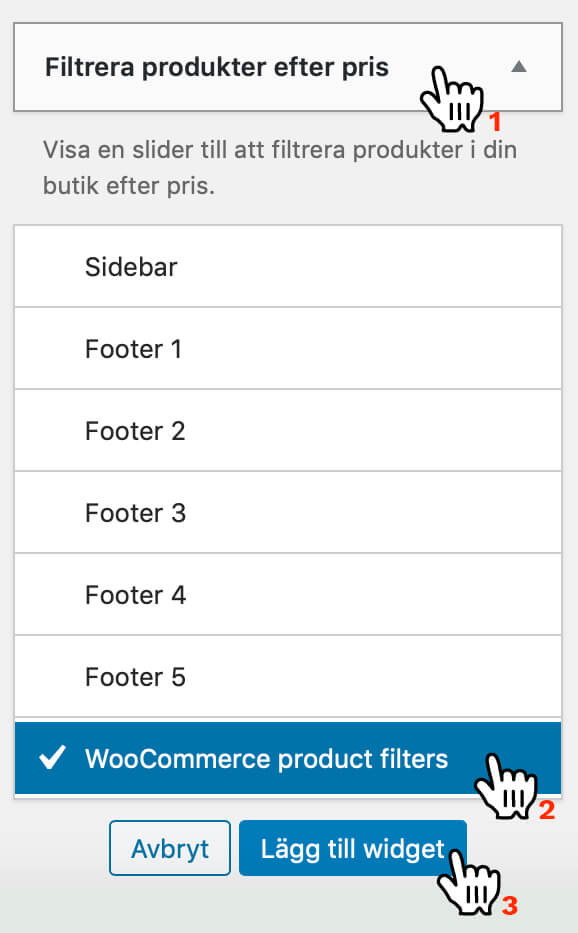Click the Avbryt button
The width and height of the screenshot is (578, 933).
pyautogui.click(x=170, y=849)
